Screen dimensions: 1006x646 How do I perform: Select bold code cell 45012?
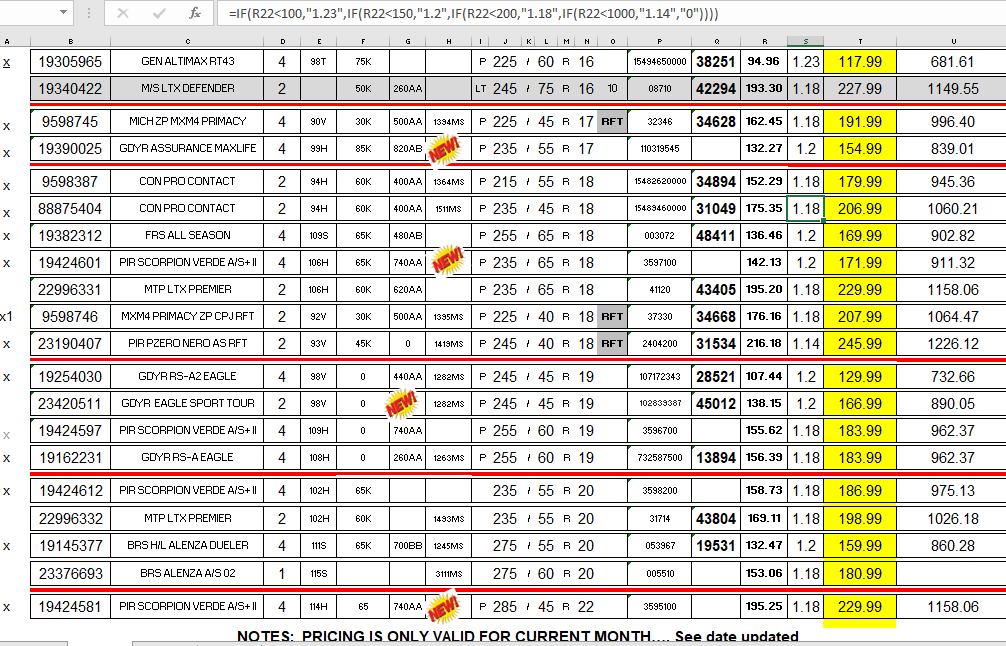pos(716,404)
